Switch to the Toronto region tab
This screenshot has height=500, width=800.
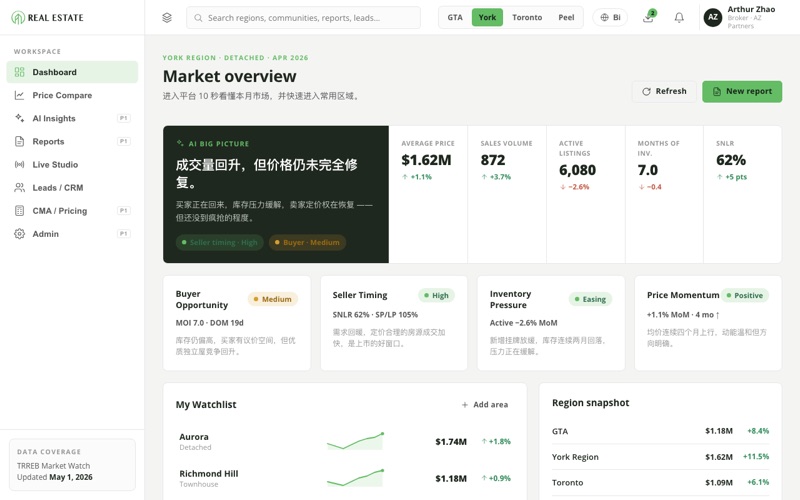pos(527,17)
